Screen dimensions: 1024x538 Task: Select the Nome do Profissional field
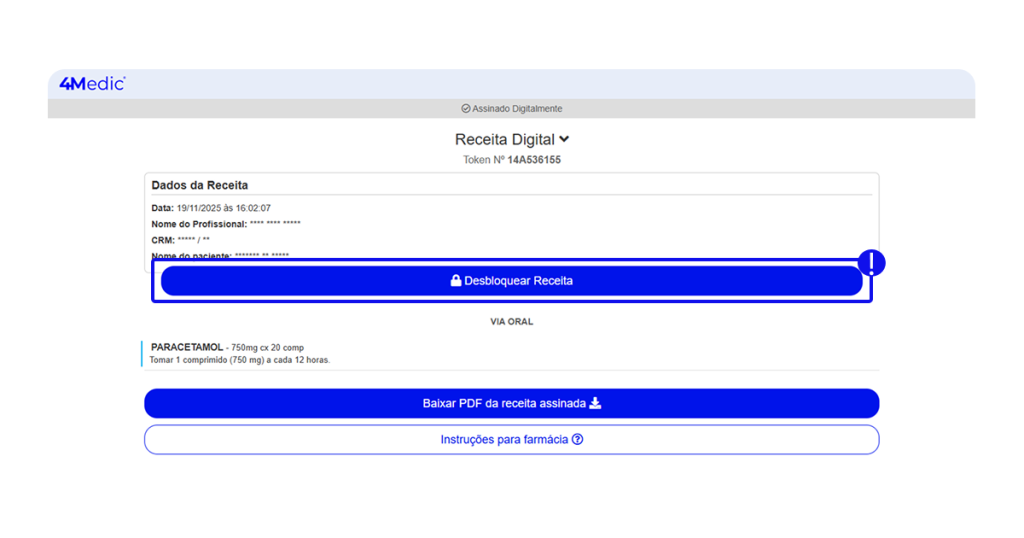[x=226, y=224]
